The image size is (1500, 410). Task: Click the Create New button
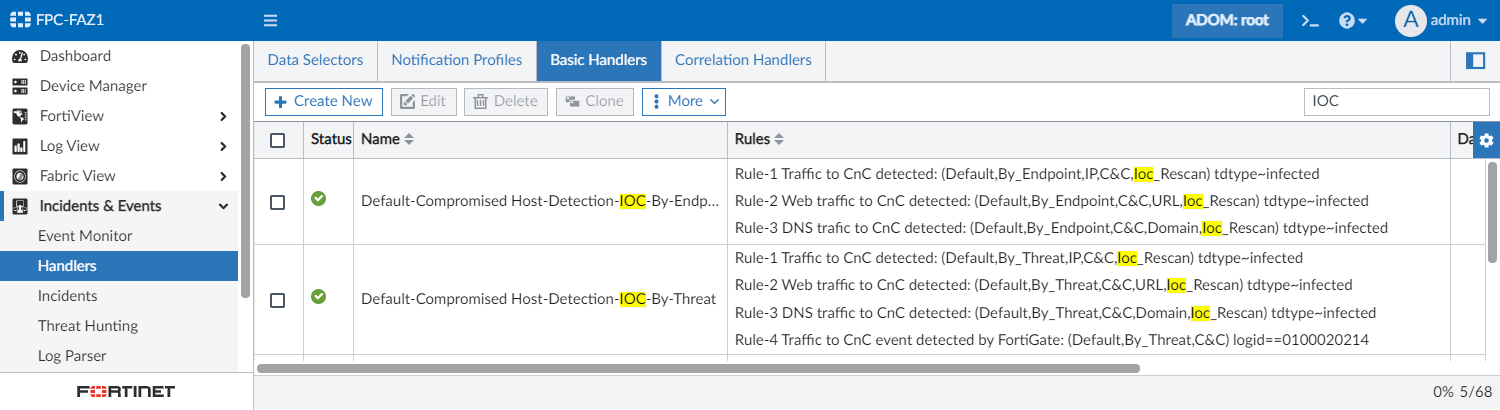pyautogui.click(x=323, y=101)
